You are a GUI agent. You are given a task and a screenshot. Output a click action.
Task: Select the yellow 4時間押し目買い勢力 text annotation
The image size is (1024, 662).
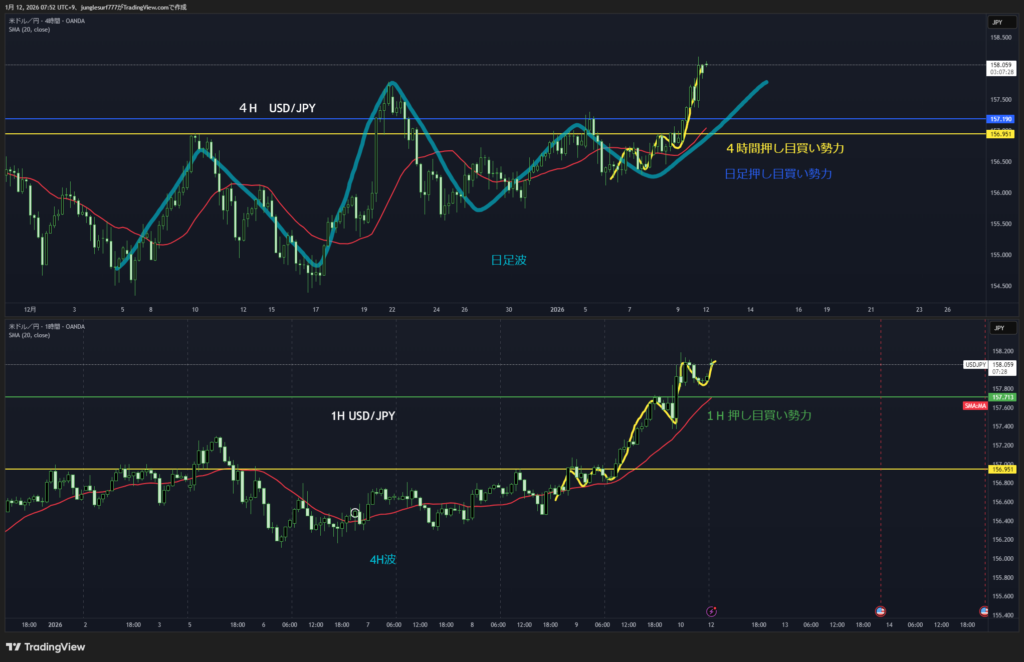click(x=785, y=149)
